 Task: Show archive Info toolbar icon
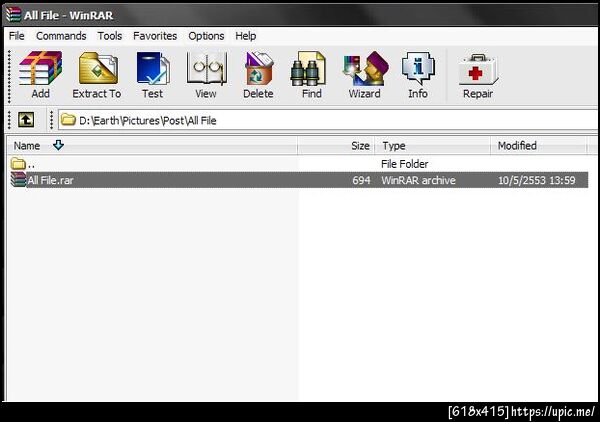(418, 68)
